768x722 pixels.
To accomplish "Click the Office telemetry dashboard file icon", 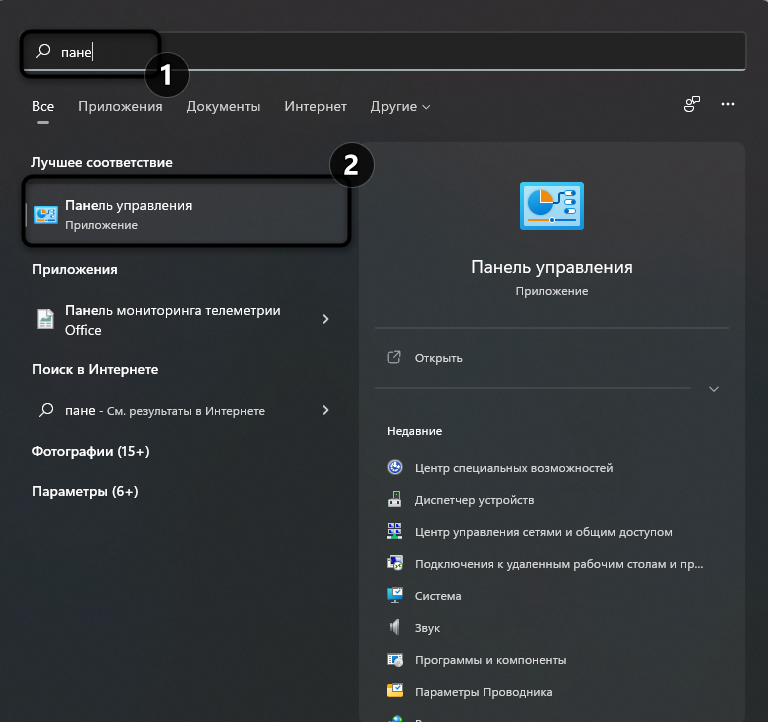I will 46,319.
